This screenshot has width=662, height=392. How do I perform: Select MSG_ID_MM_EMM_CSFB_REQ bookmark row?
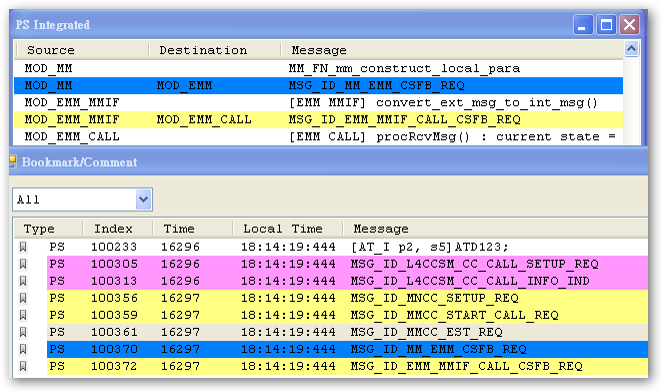(x=347, y=349)
